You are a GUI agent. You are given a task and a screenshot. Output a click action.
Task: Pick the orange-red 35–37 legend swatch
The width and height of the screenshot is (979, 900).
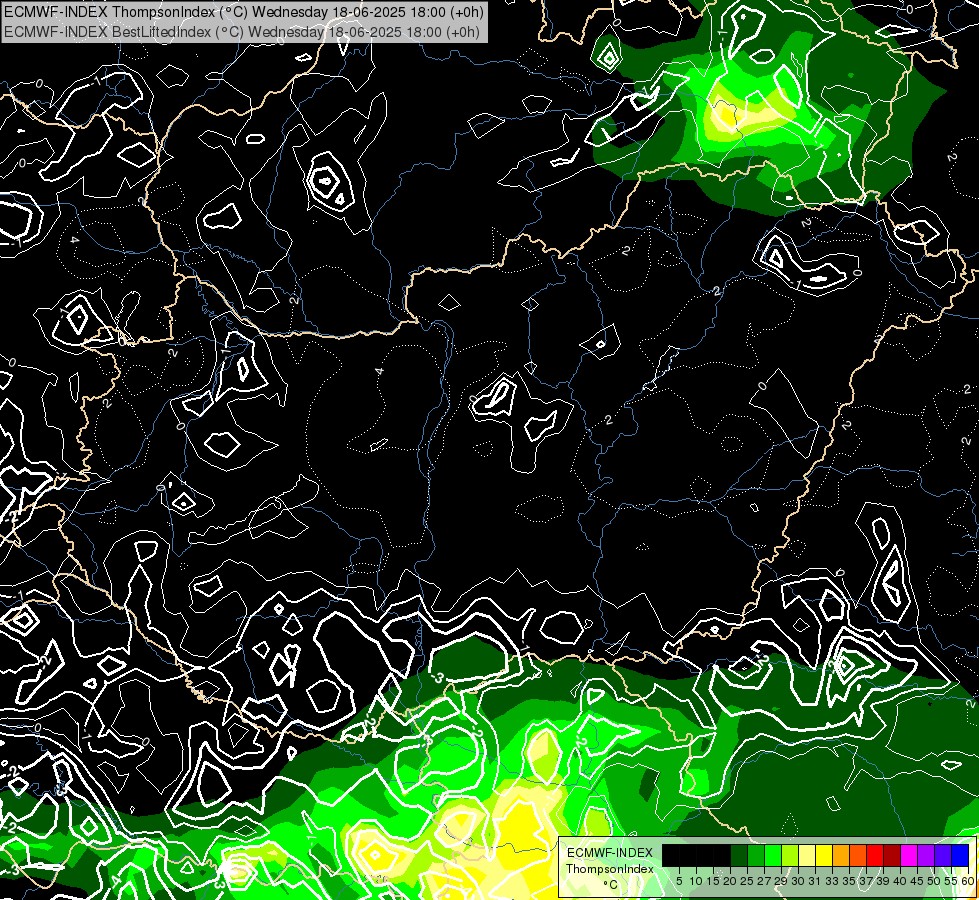(858, 856)
